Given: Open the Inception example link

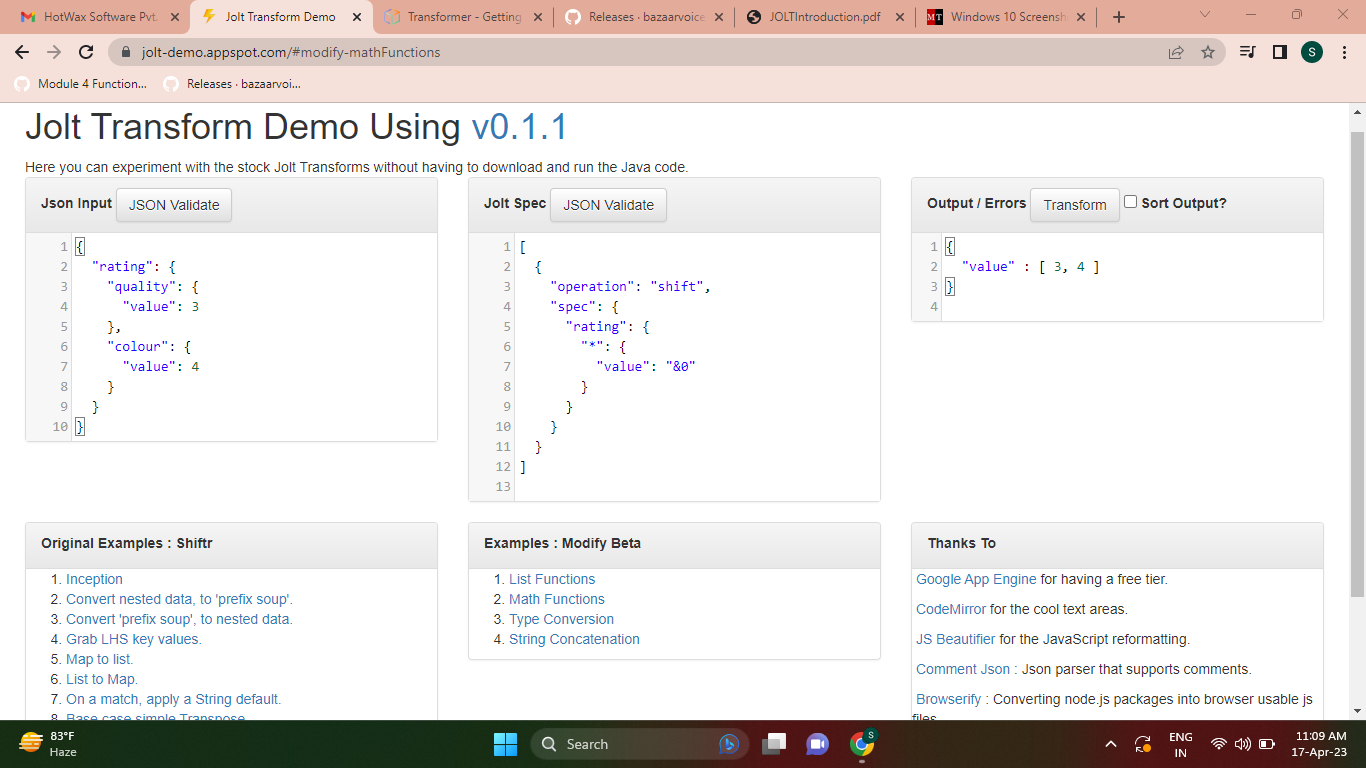Looking at the screenshot, I should 94,579.
